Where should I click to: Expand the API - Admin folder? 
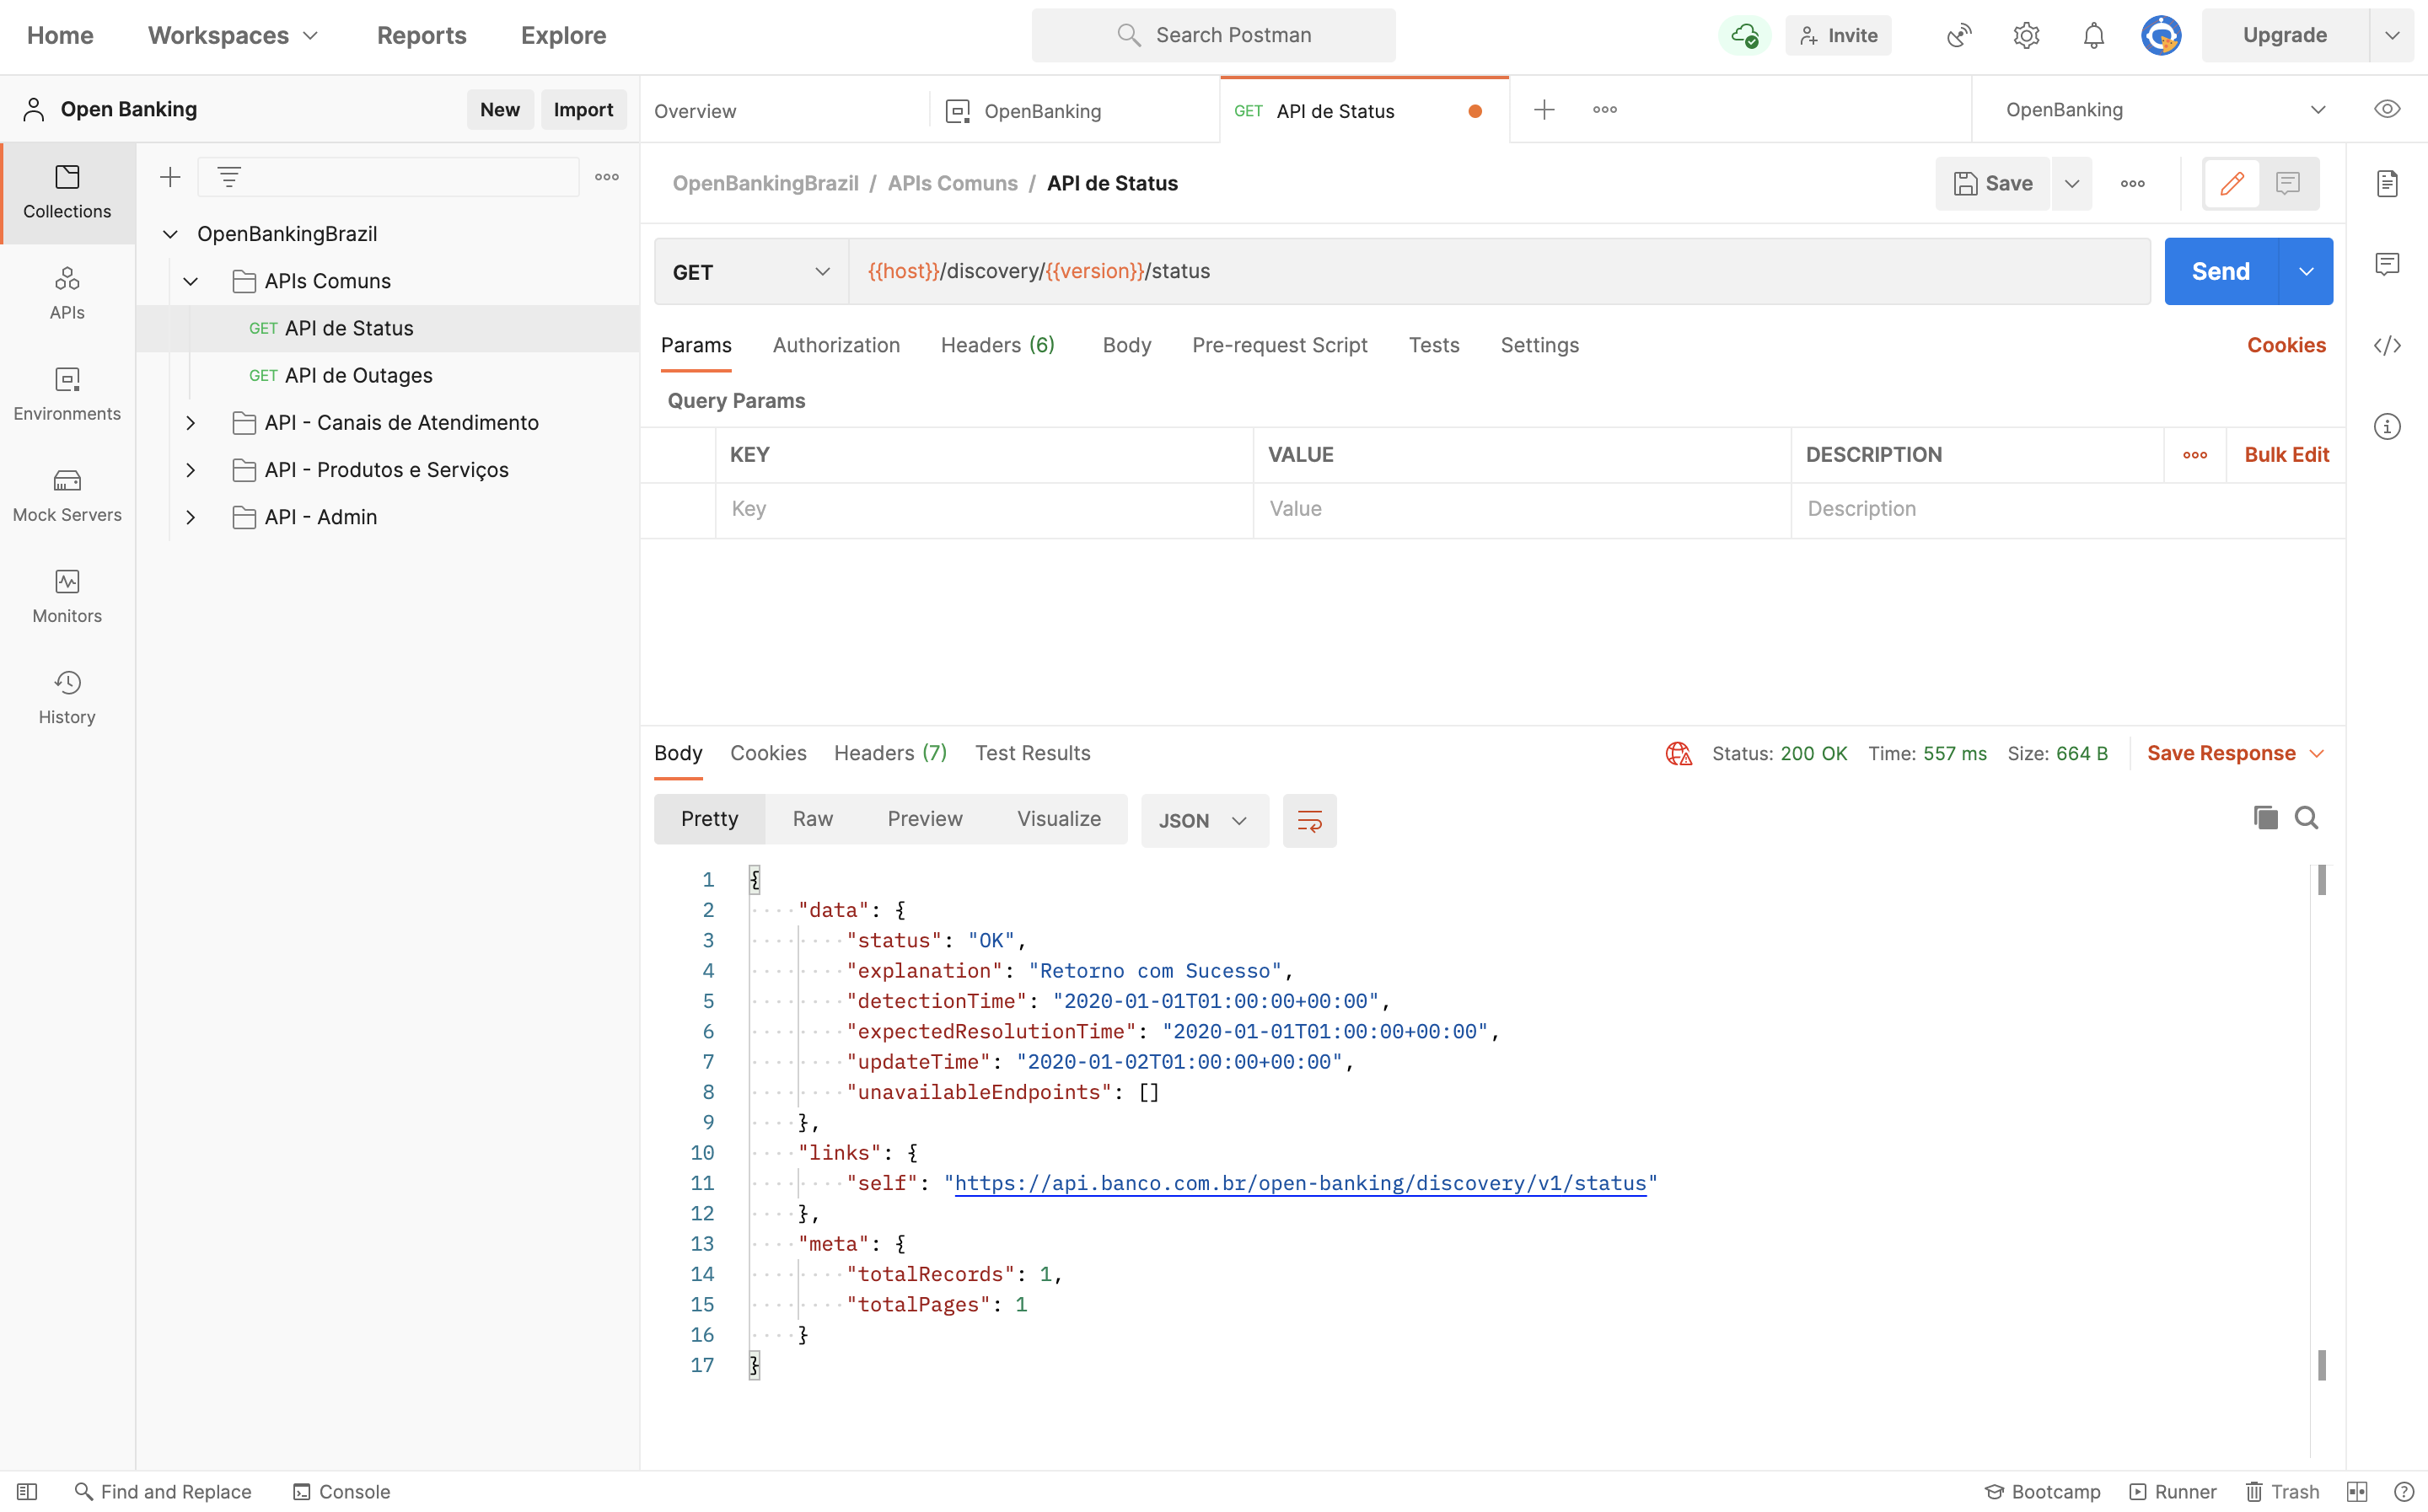(190, 517)
